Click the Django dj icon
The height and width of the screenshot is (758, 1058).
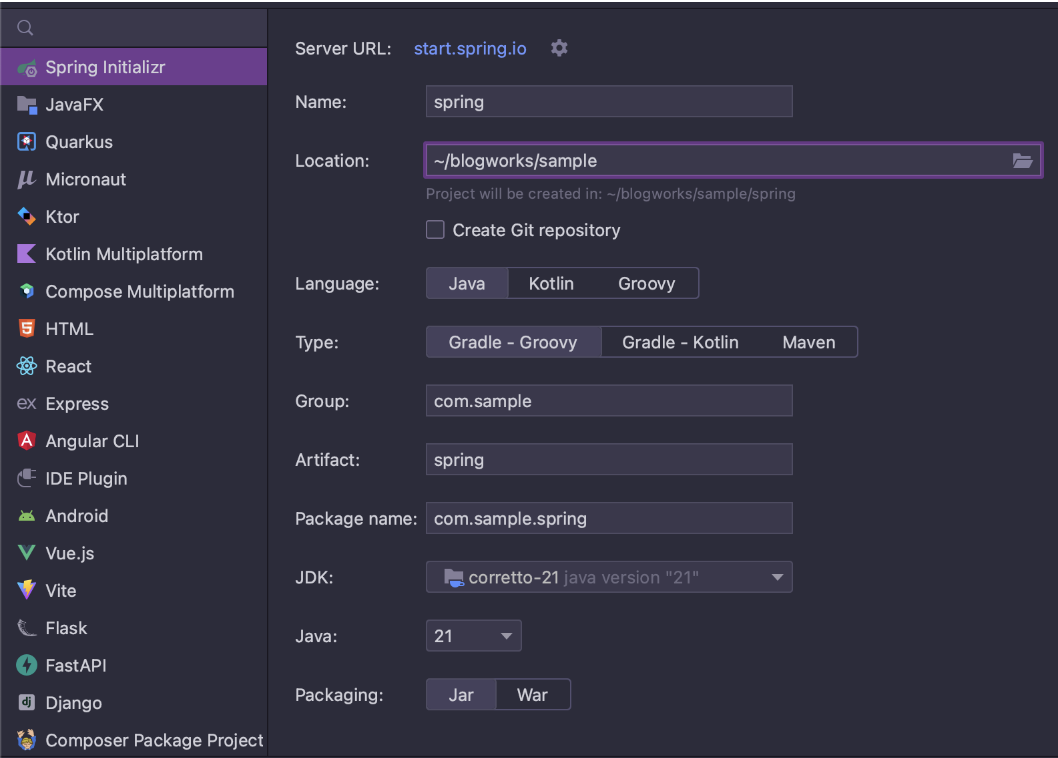26,702
